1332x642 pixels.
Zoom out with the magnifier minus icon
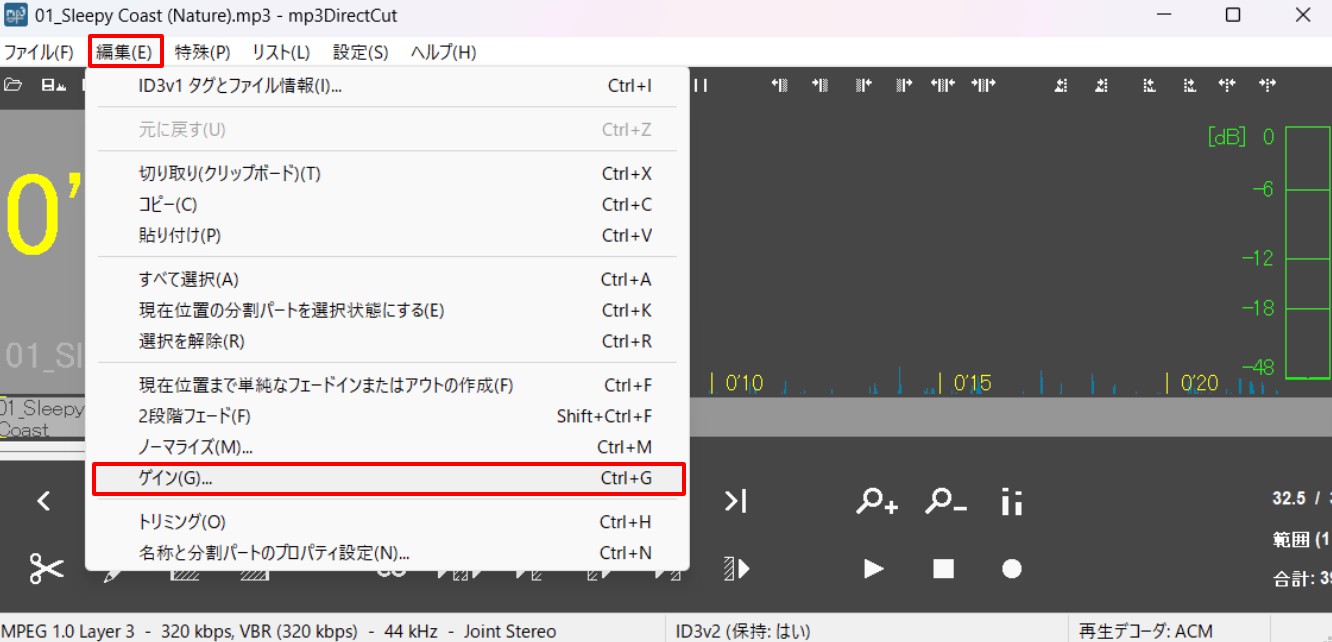(x=945, y=501)
